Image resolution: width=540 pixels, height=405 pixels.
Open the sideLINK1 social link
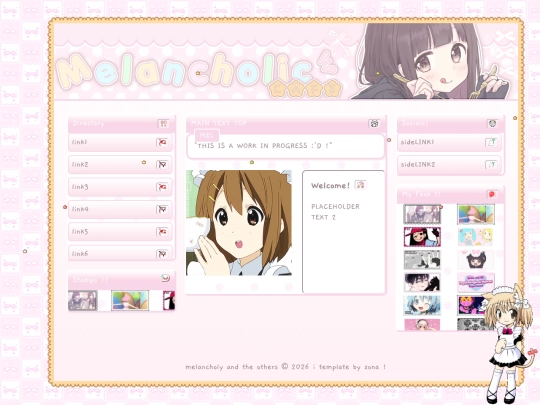coord(449,142)
